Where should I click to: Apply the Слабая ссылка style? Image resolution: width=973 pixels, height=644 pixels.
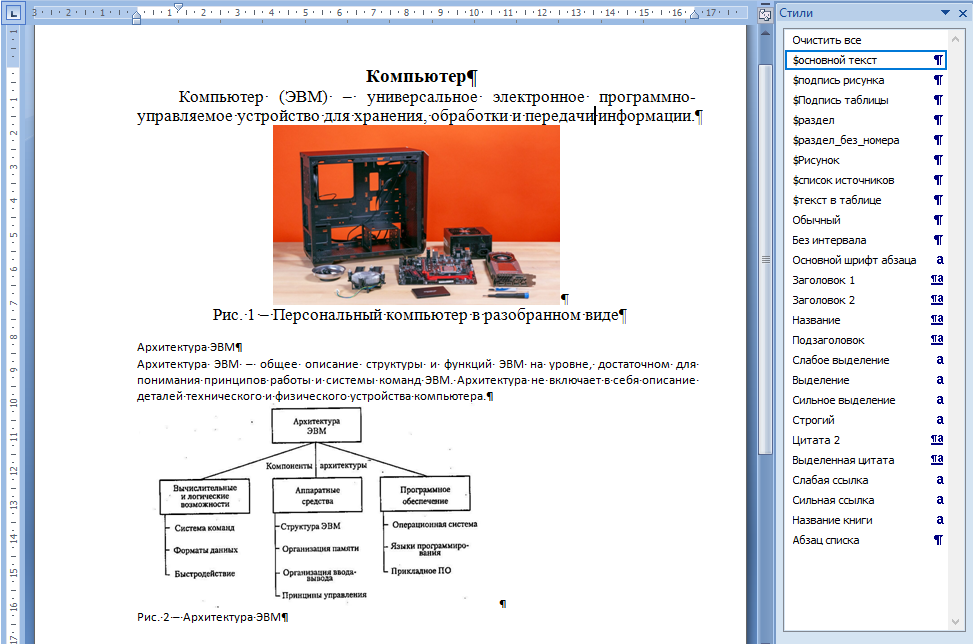[x=865, y=480]
